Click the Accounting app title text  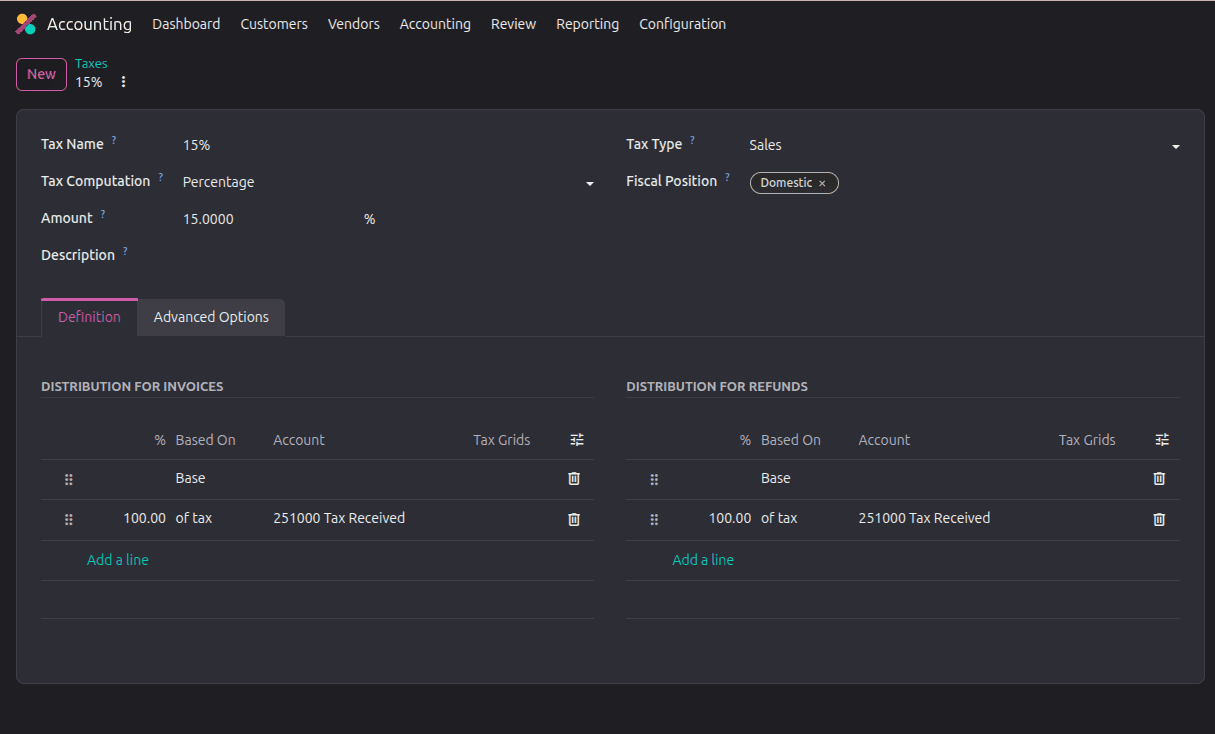tap(89, 24)
